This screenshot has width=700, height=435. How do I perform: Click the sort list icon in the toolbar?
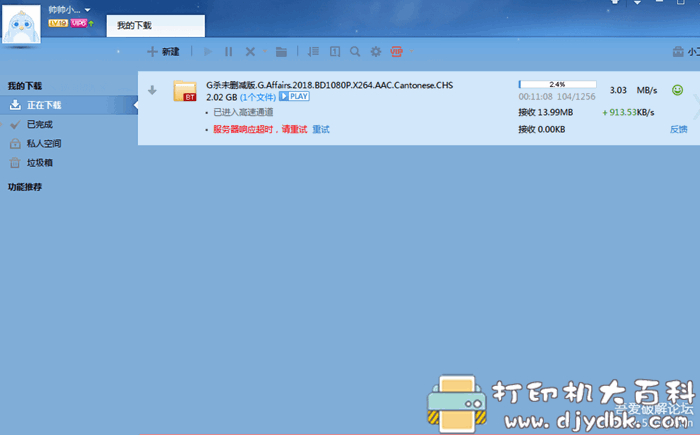(x=313, y=52)
